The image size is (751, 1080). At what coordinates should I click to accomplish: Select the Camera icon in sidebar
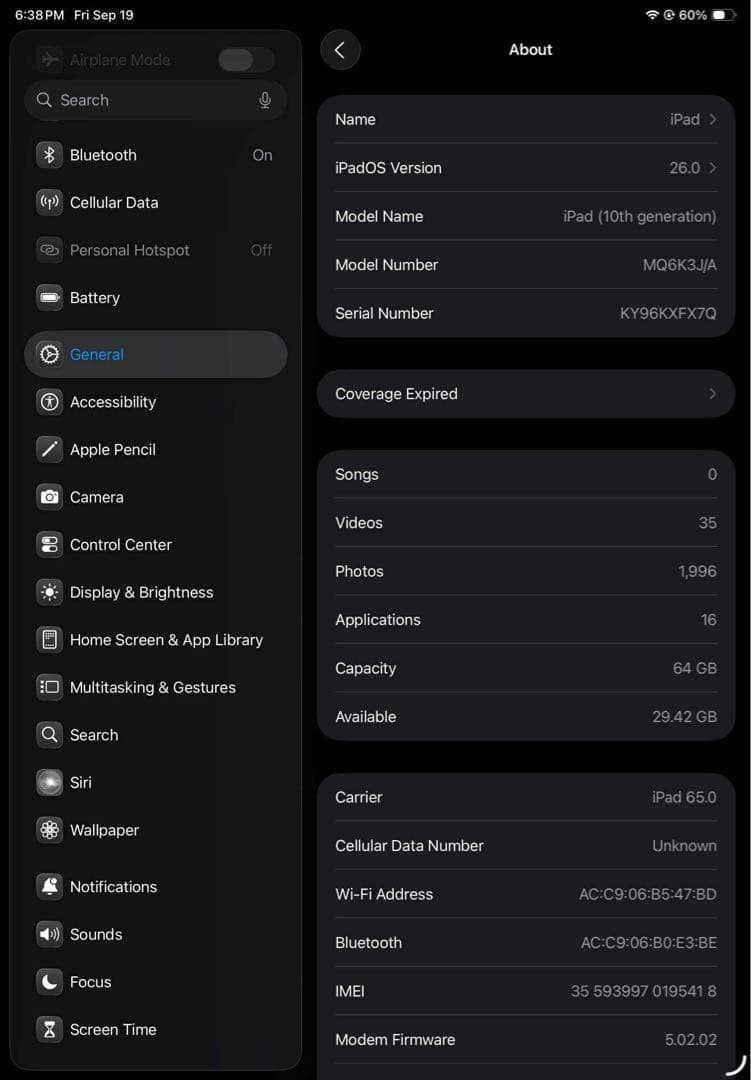49,497
